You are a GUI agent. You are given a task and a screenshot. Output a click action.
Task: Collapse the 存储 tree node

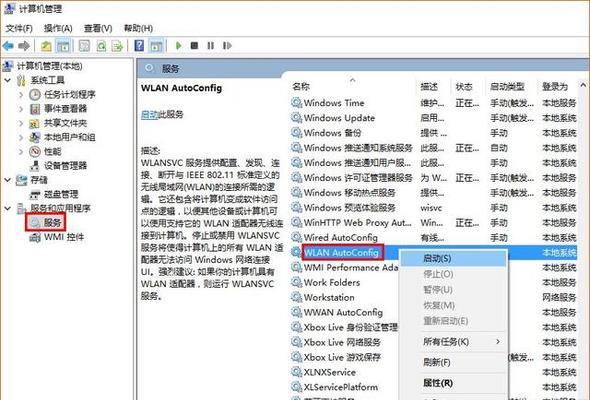pos(7,180)
